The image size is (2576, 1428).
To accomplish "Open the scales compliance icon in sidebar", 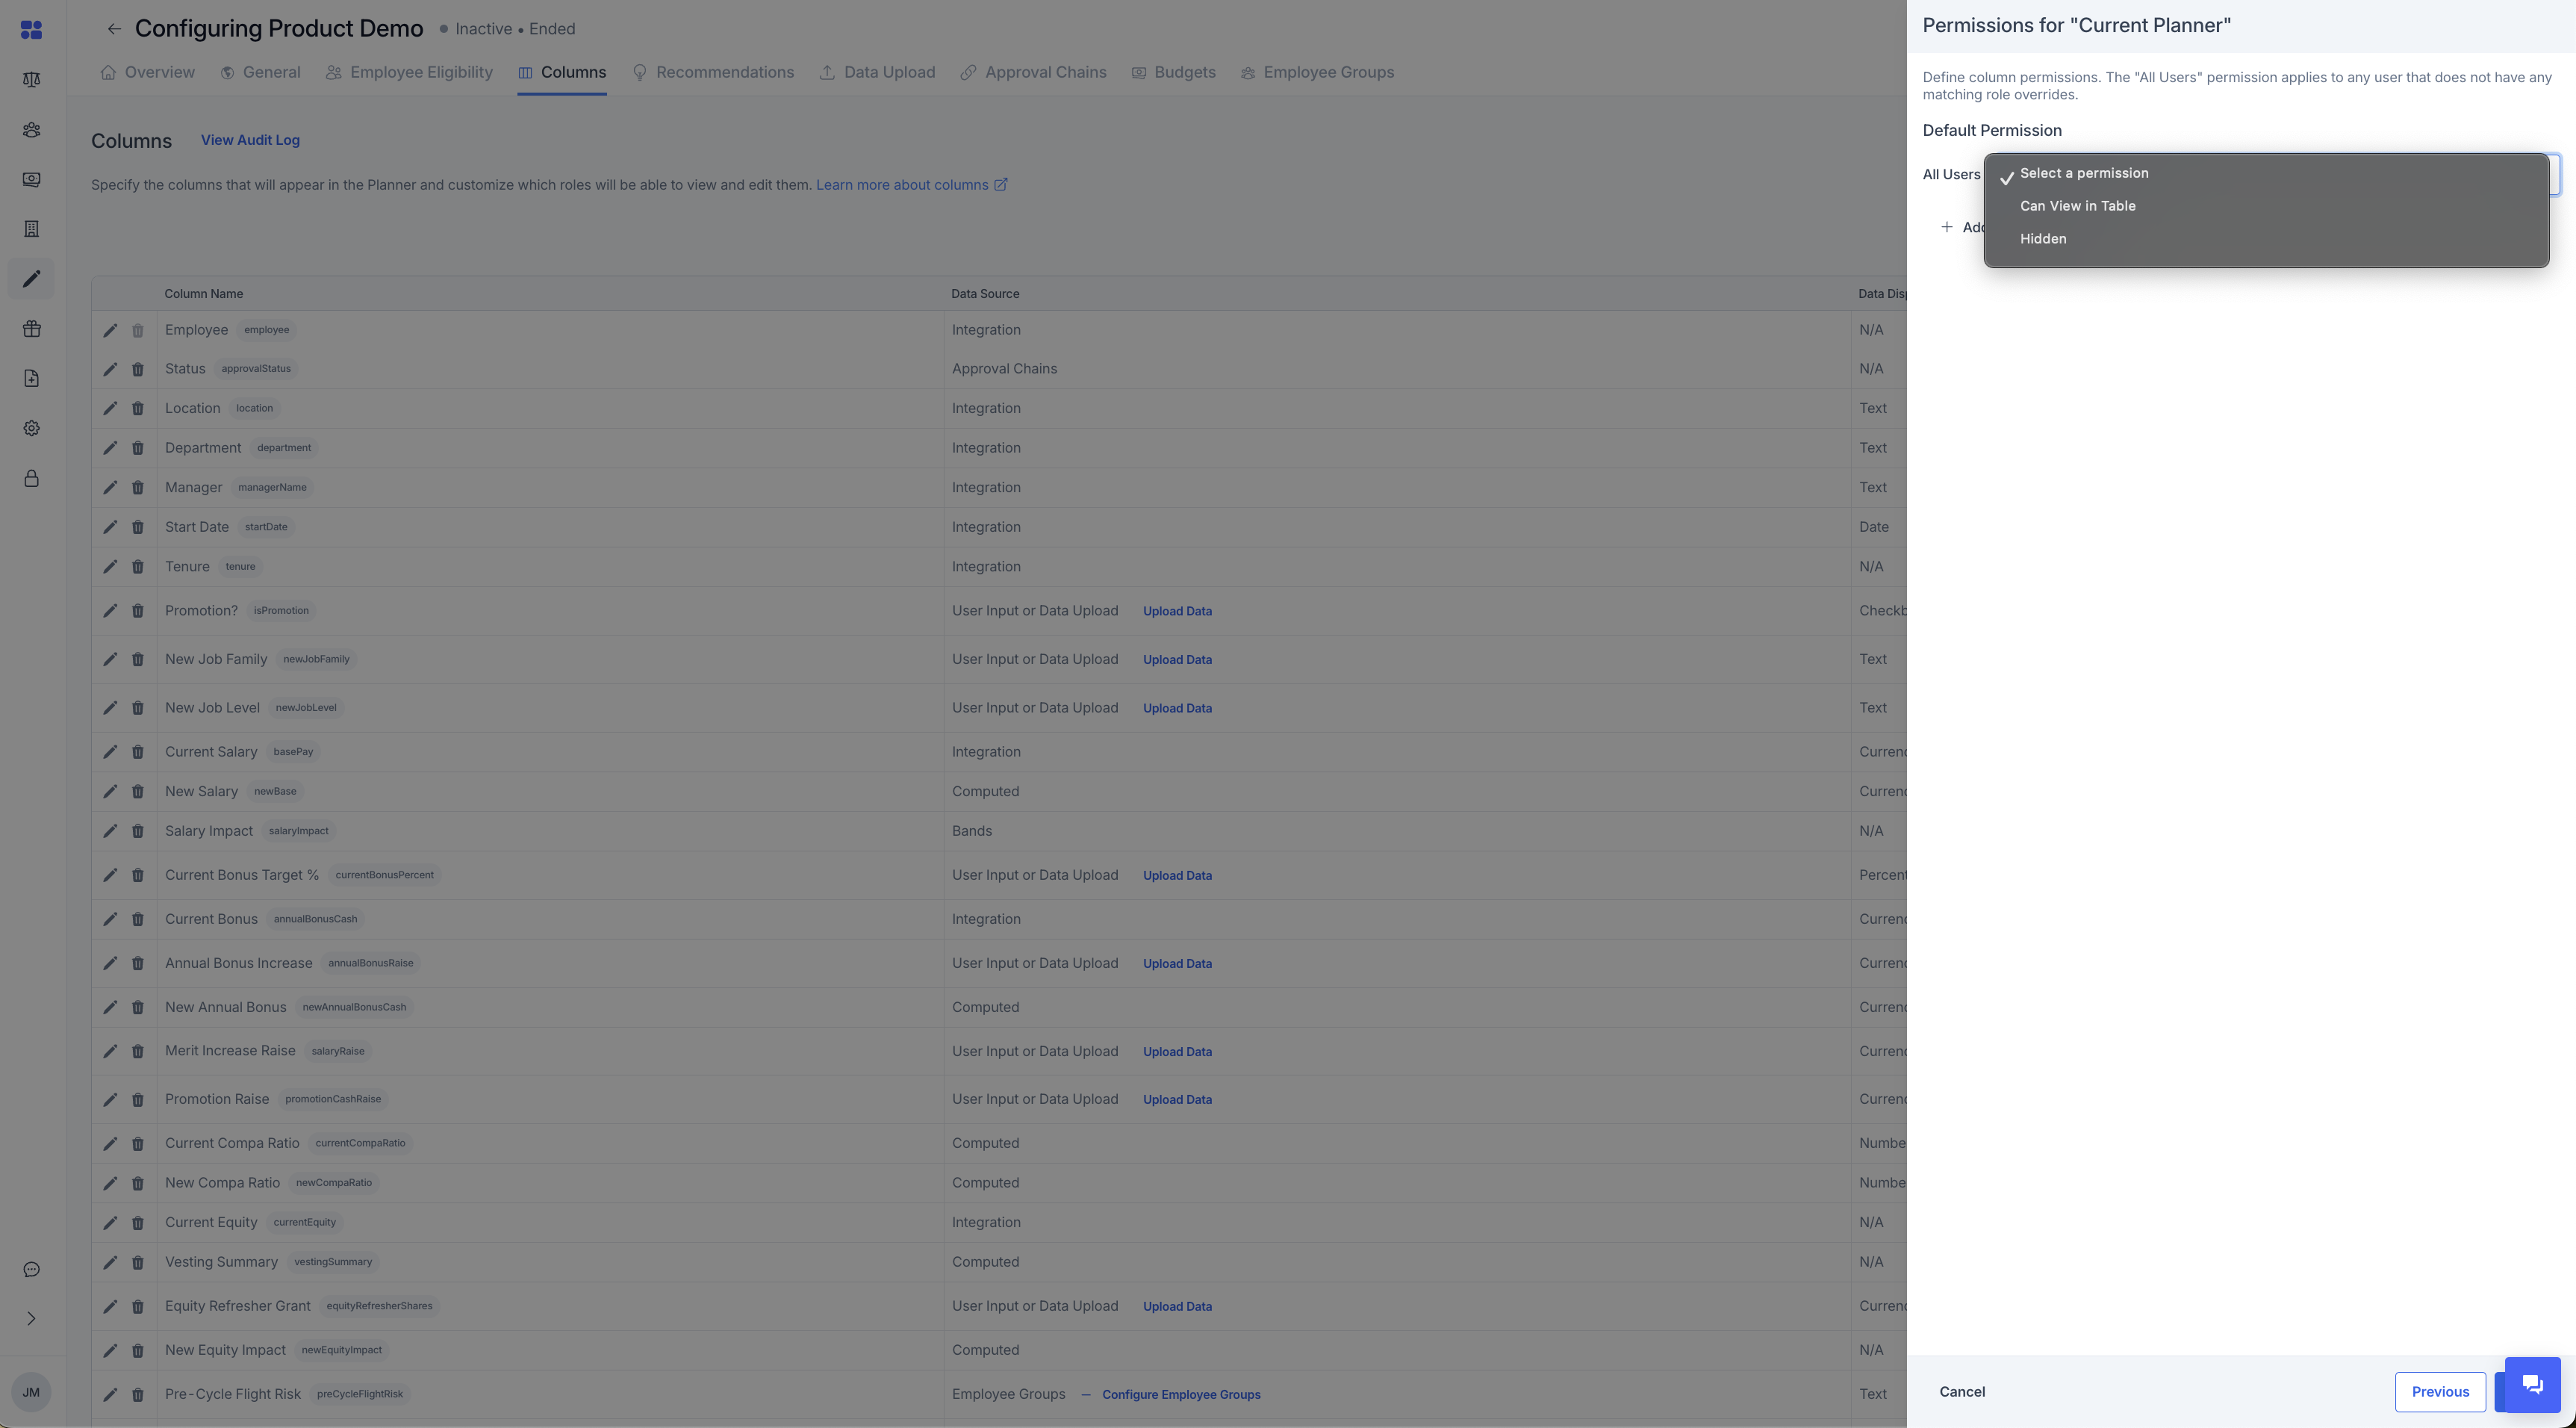I will point(30,79).
